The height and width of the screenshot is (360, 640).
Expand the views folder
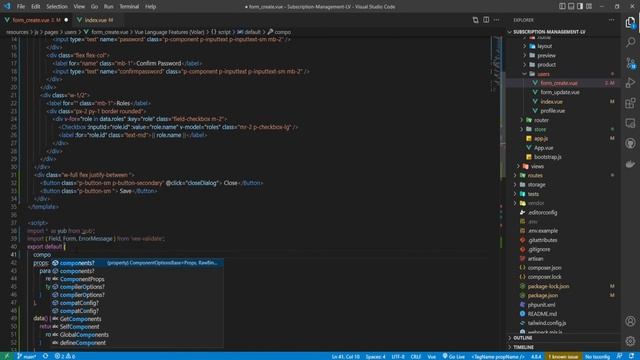(x=537, y=166)
